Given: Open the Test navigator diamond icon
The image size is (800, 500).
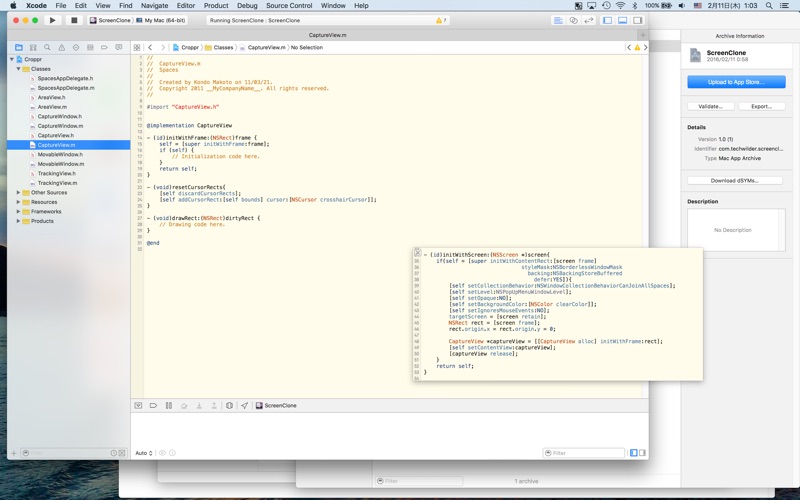Looking at the screenshot, I should (76, 47).
